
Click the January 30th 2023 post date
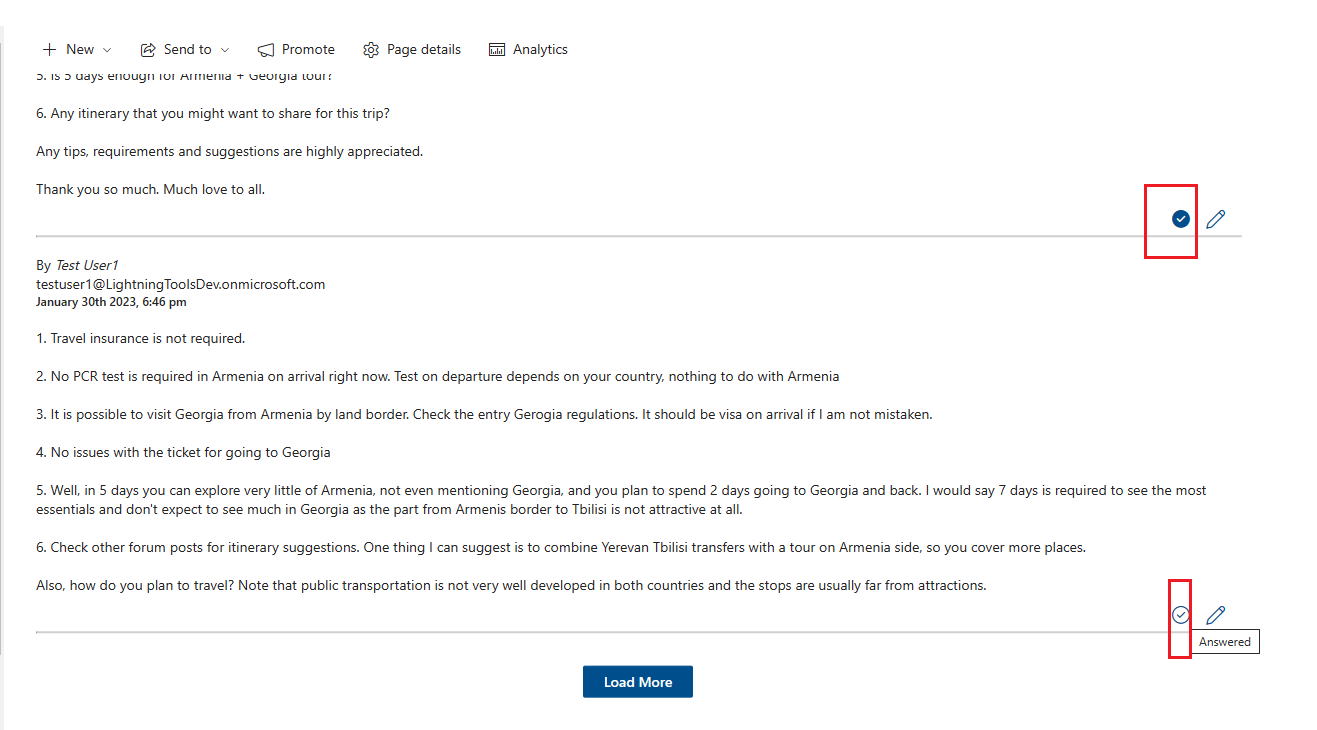pos(111,302)
